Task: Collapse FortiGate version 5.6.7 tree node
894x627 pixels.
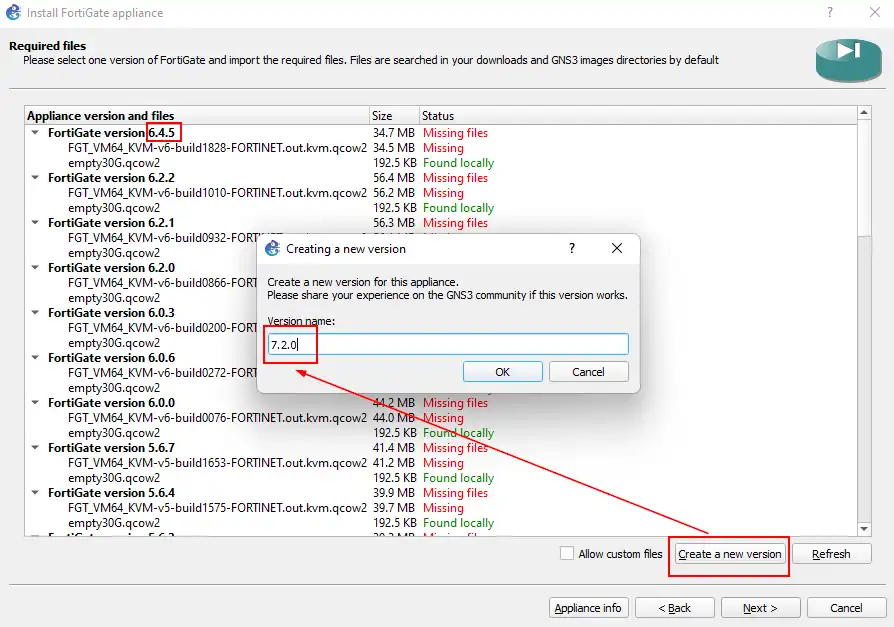Action: point(35,447)
